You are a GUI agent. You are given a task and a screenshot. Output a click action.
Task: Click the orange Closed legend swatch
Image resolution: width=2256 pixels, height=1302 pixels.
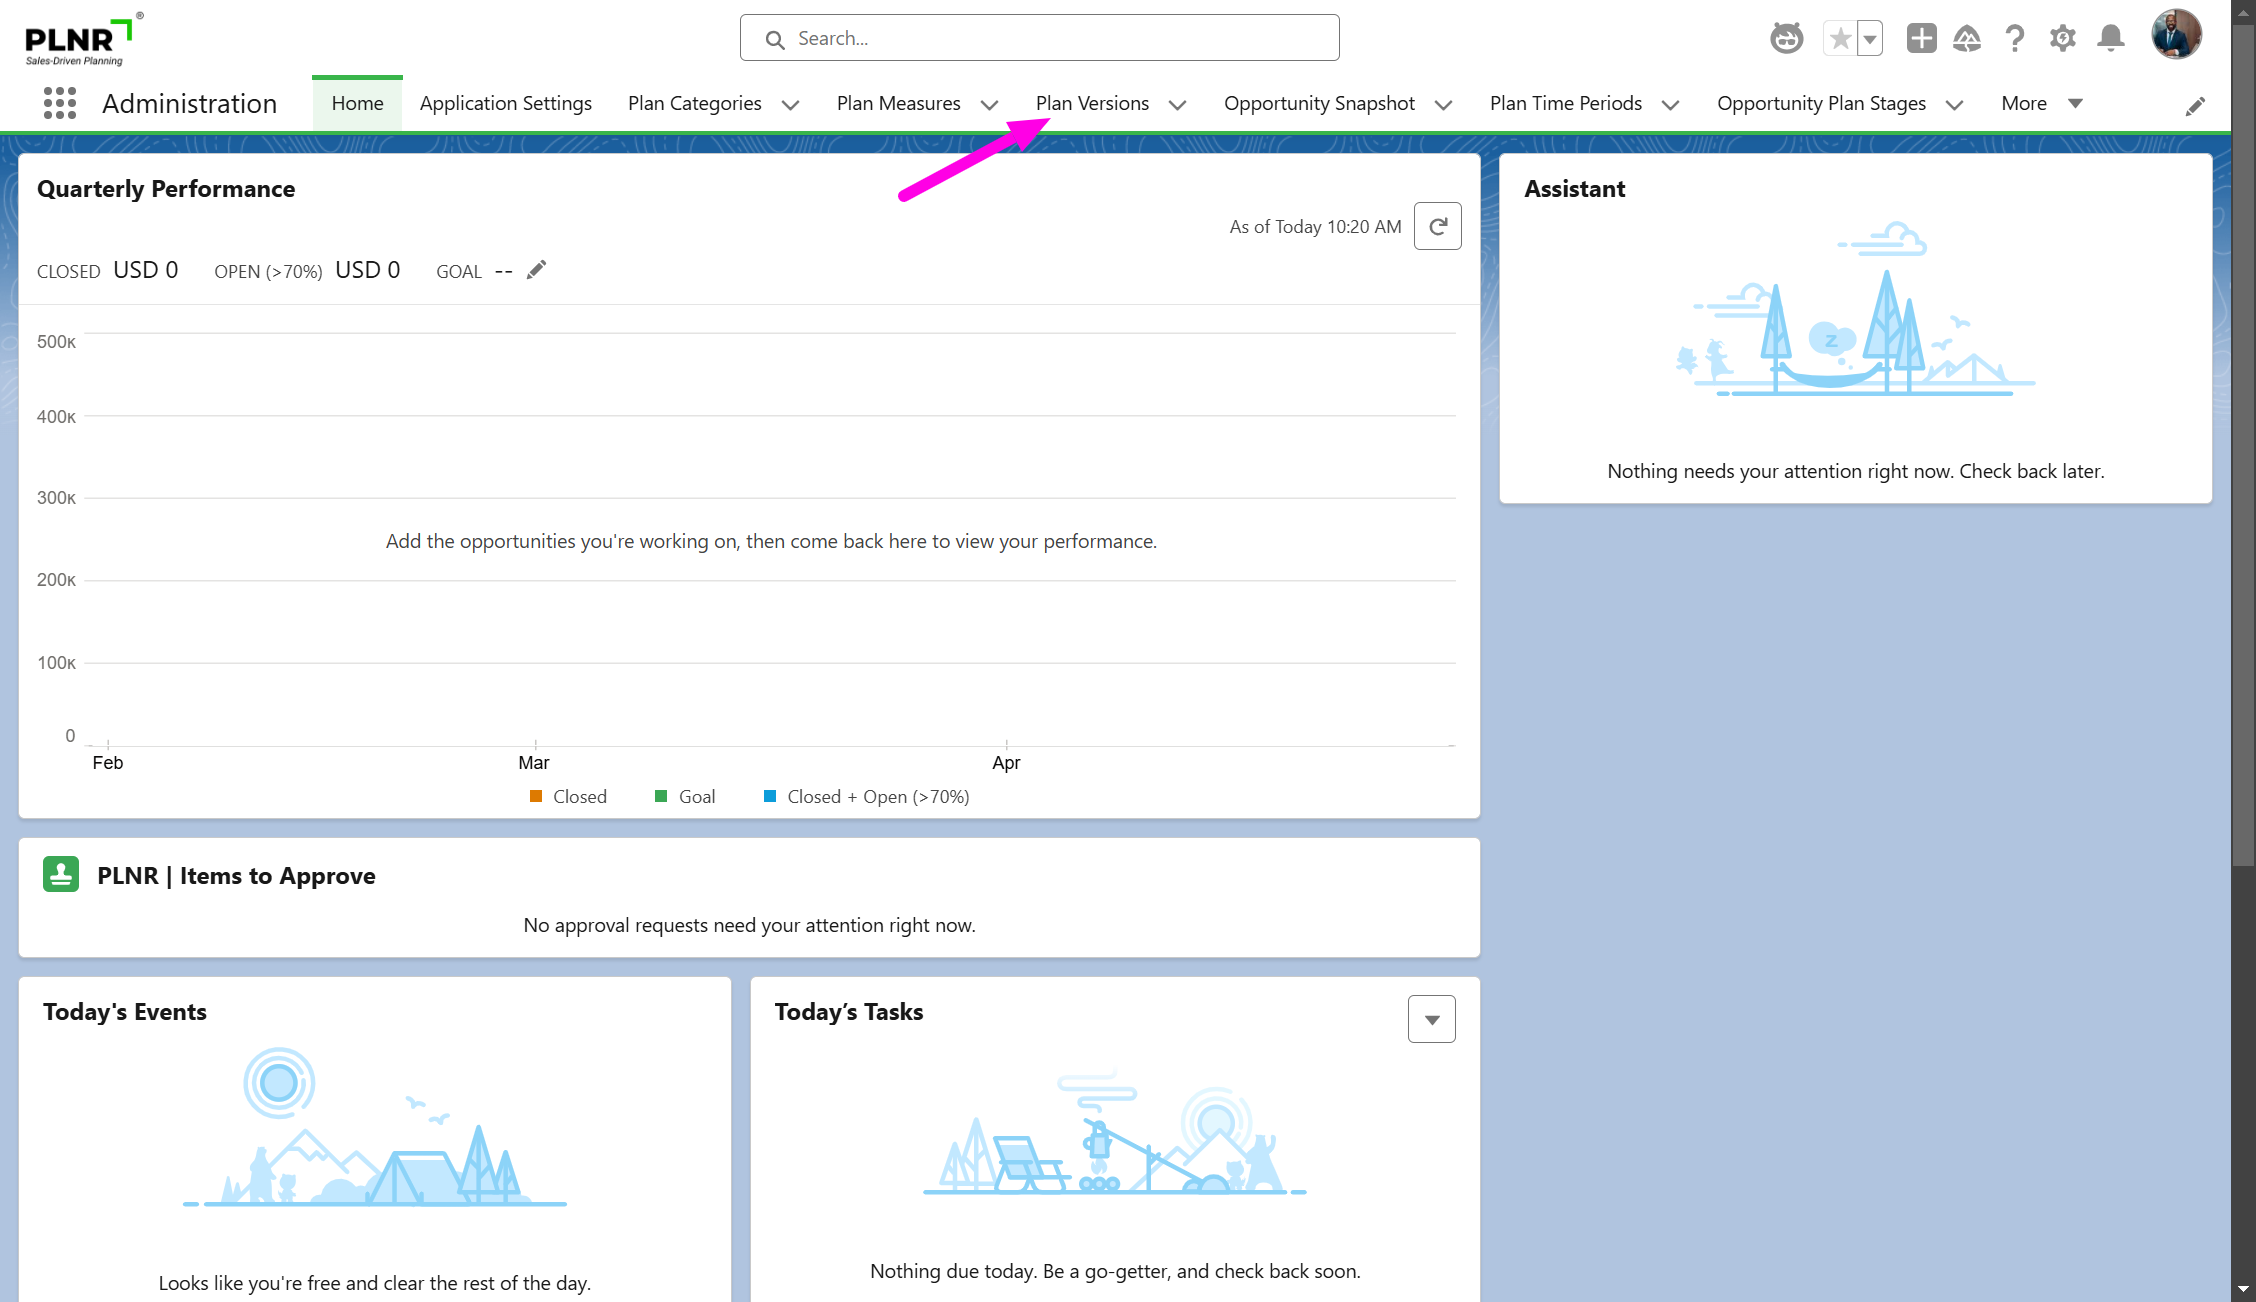coord(536,796)
